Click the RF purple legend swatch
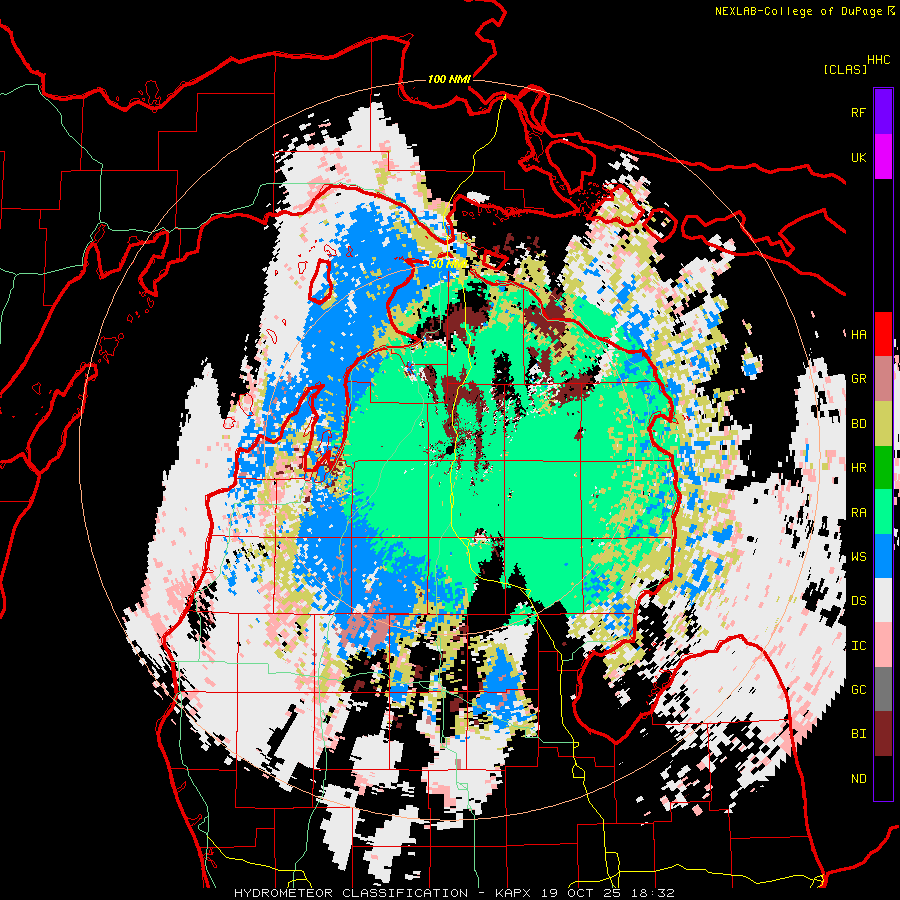This screenshot has width=900, height=900. click(x=883, y=112)
